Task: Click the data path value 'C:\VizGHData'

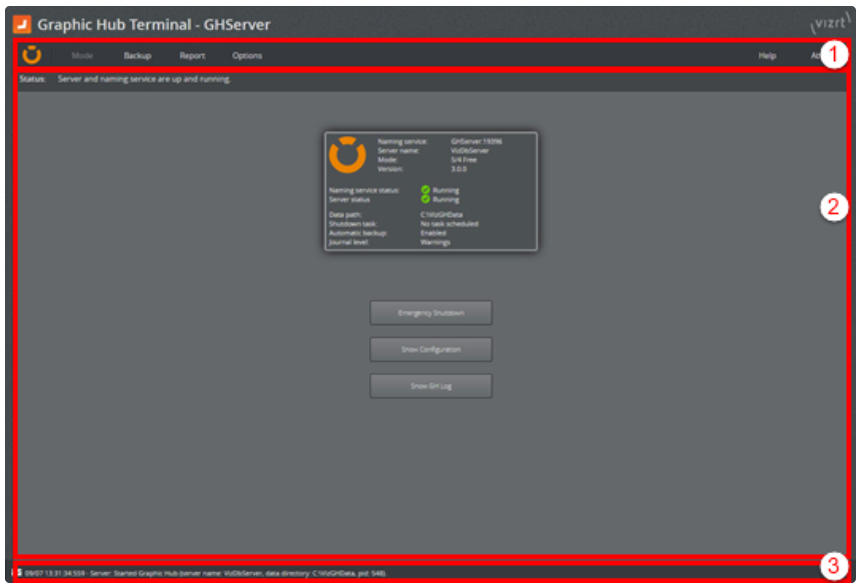Action: click(x=441, y=215)
